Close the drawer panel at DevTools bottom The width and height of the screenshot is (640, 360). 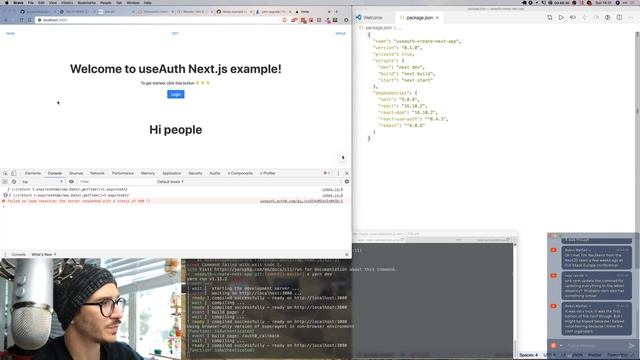(x=347, y=254)
